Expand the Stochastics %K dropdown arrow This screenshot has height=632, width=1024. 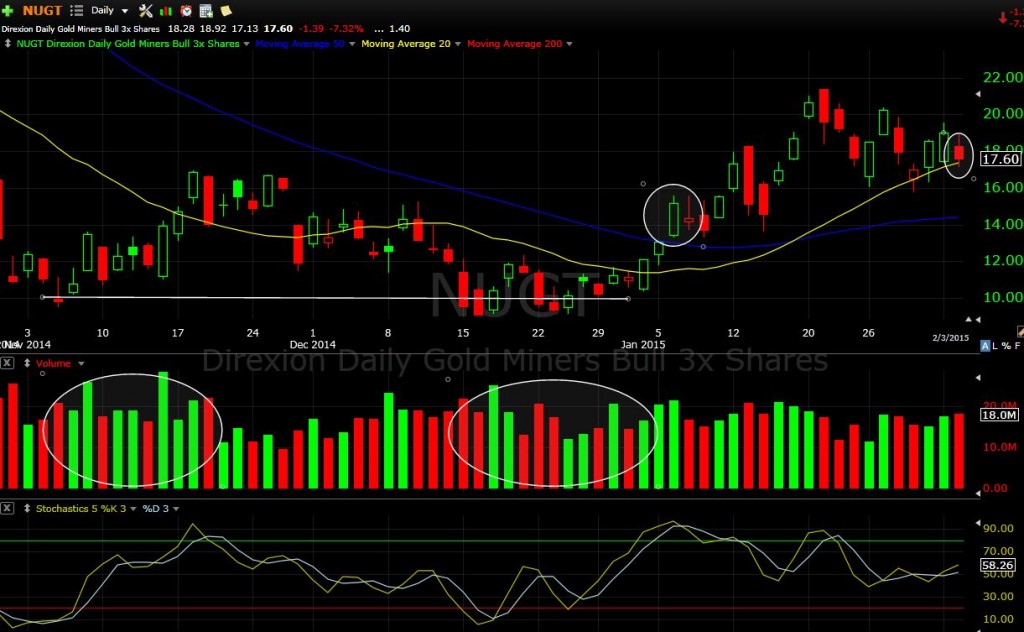(x=134, y=509)
